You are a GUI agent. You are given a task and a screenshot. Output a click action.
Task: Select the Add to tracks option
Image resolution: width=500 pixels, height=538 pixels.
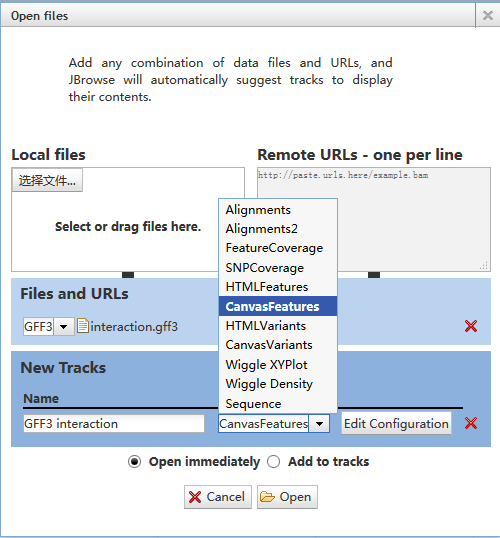pyautogui.click(x=274, y=461)
